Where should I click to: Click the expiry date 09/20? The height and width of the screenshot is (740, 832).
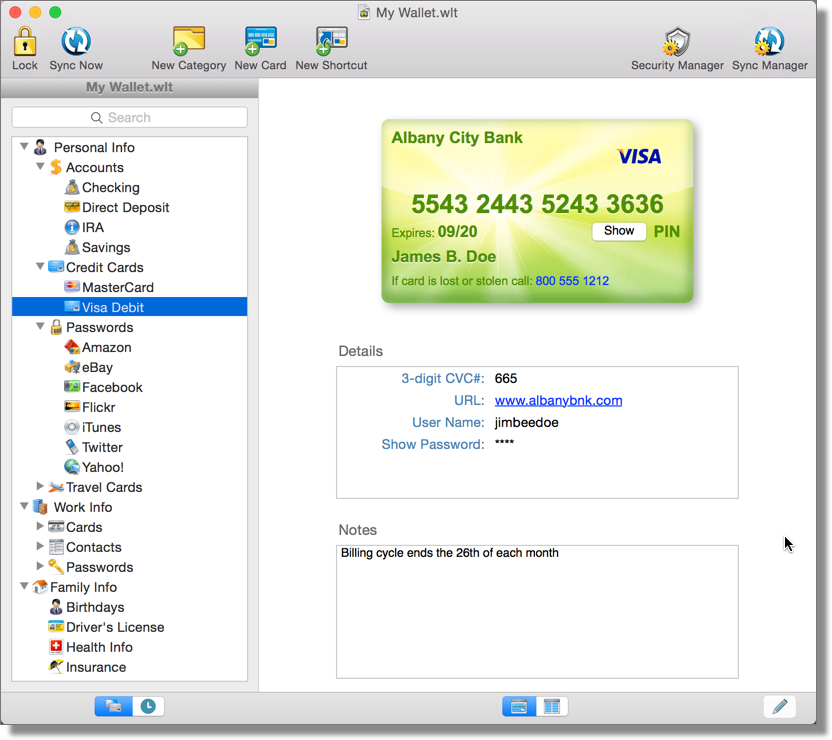(x=457, y=232)
